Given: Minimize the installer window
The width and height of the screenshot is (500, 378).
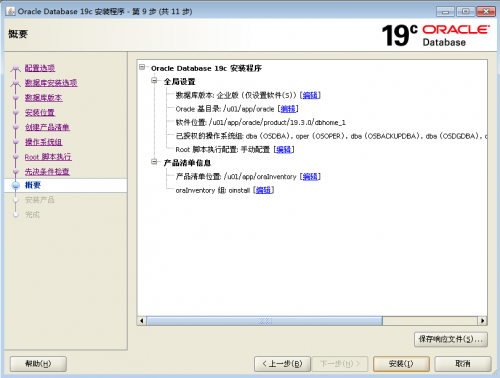Looking at the screenshot, I should click(x=445, y=12).
